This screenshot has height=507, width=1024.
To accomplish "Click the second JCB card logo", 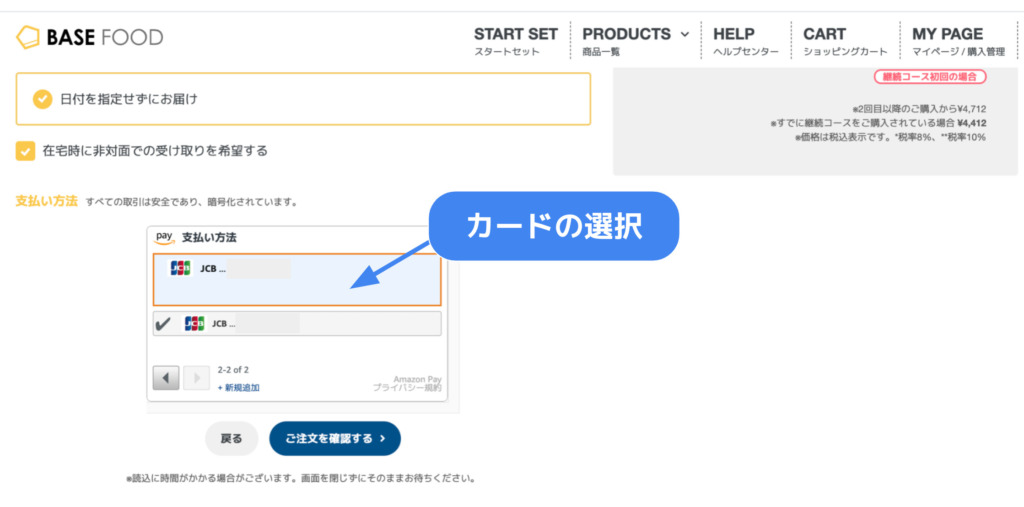I will pos(194,323).
